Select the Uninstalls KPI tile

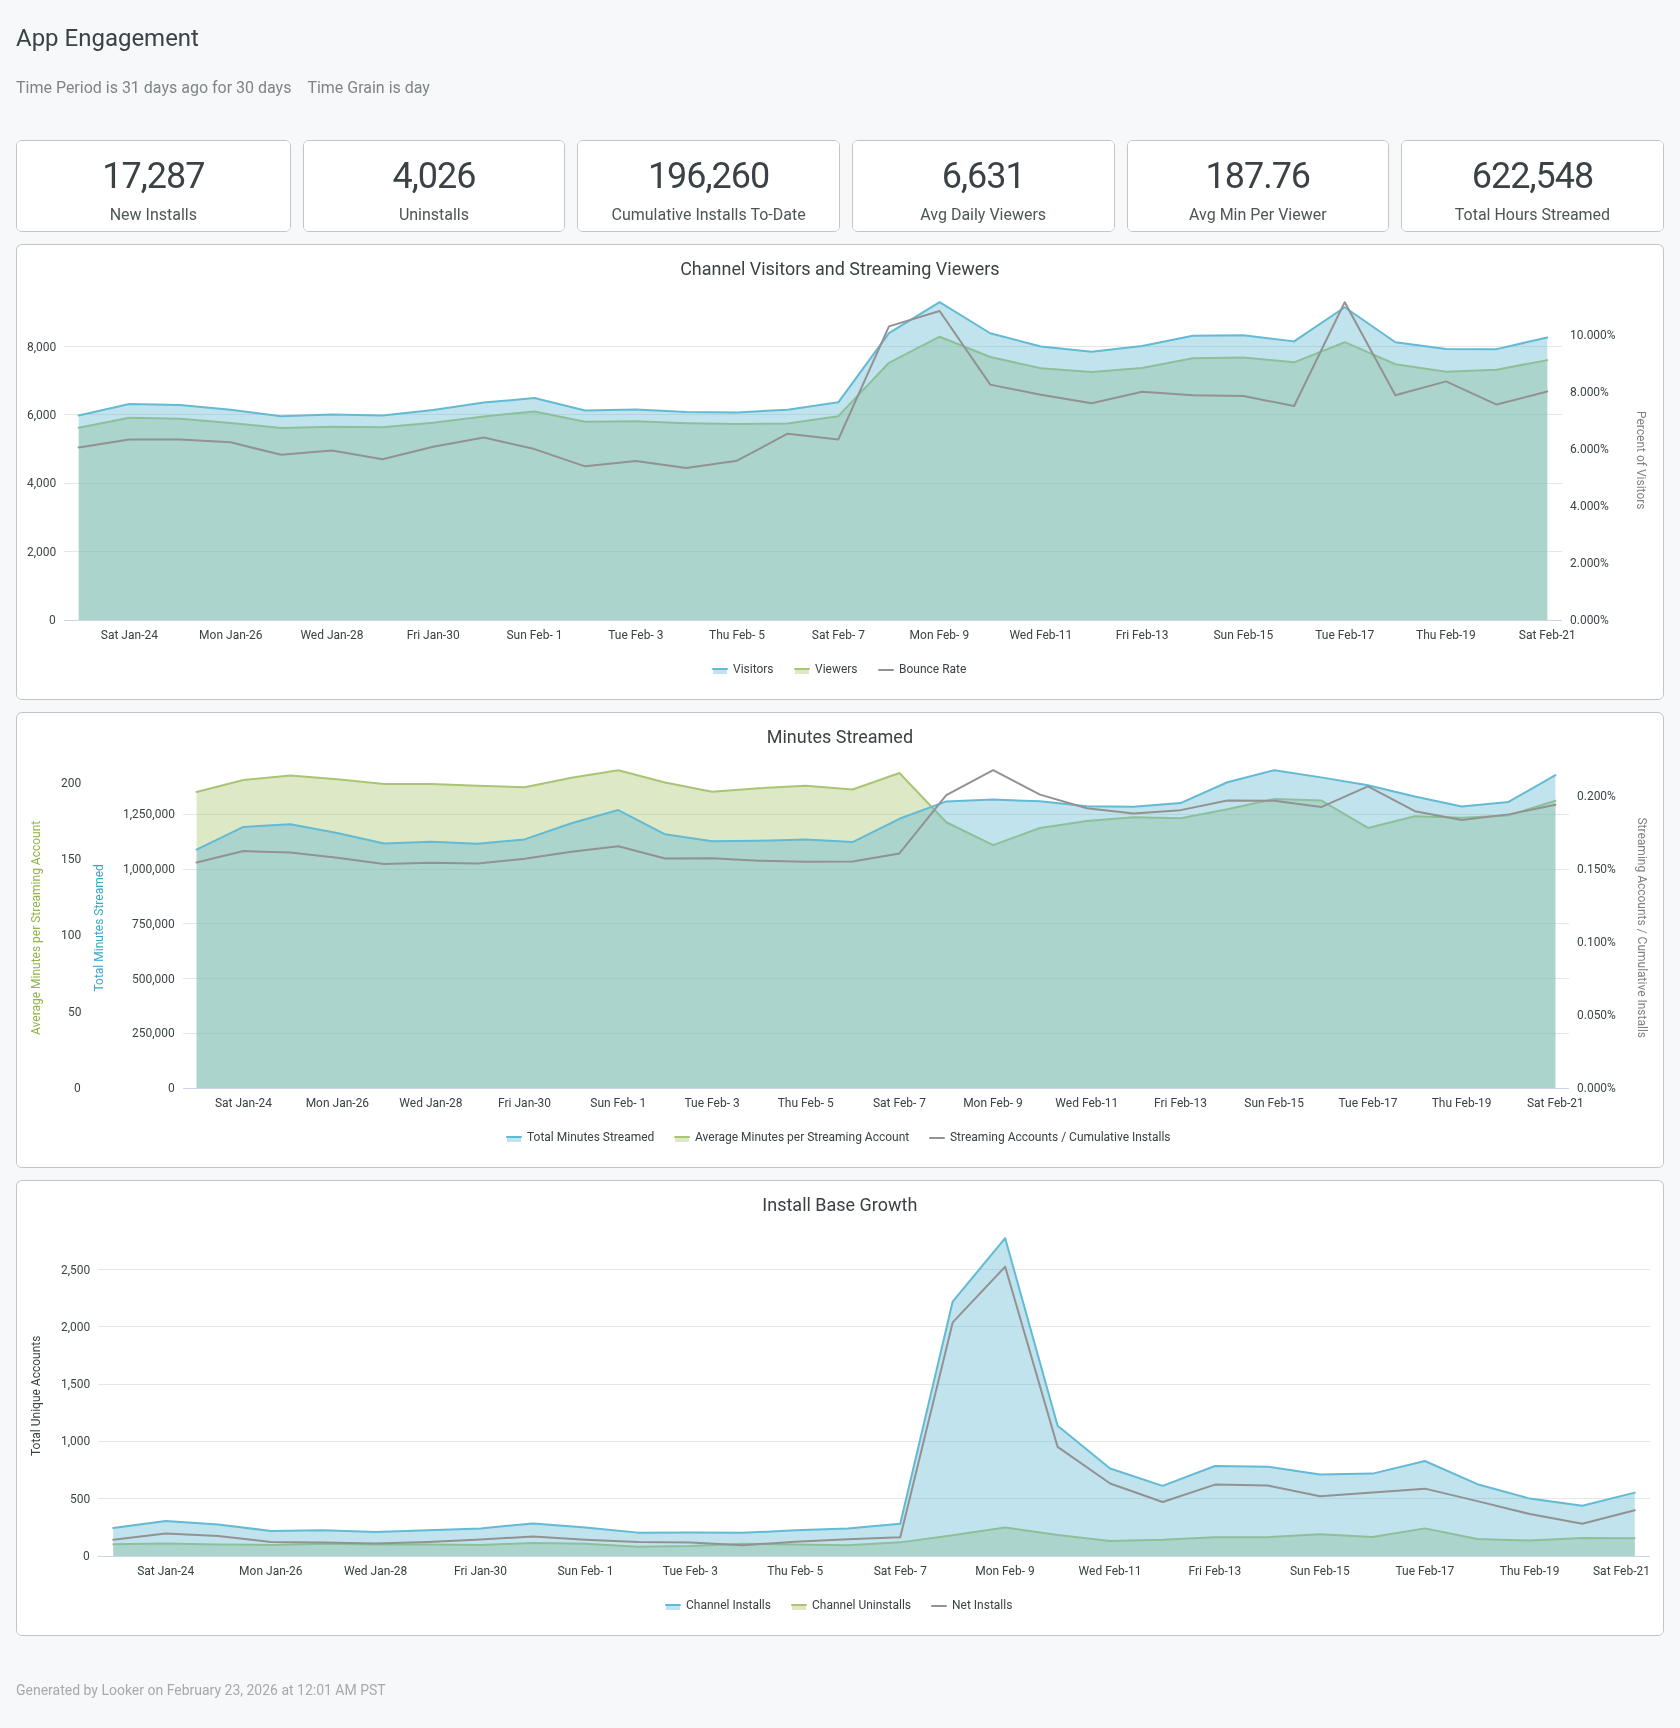coord(433,186)
